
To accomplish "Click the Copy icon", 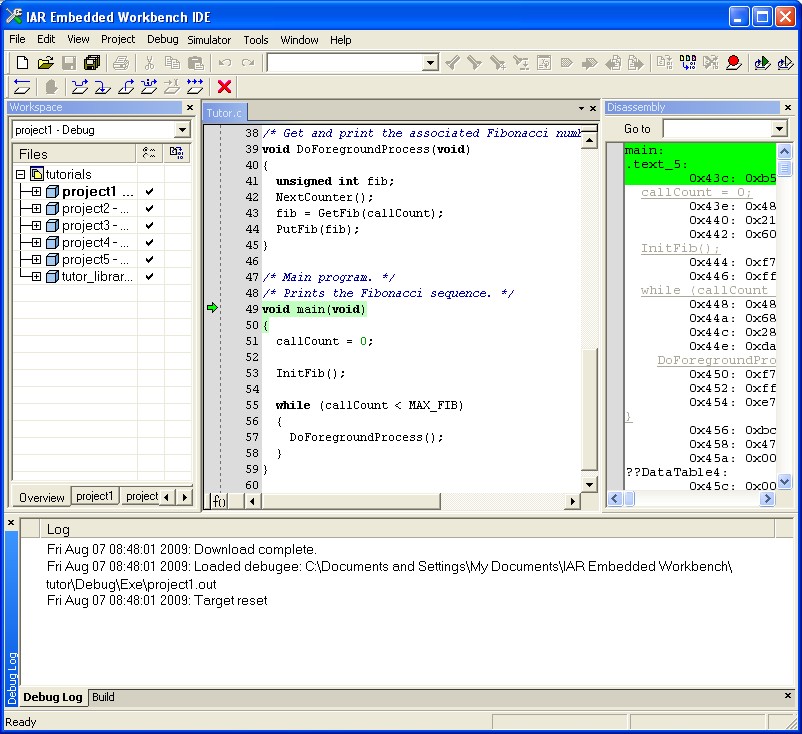I will [172, 63].
